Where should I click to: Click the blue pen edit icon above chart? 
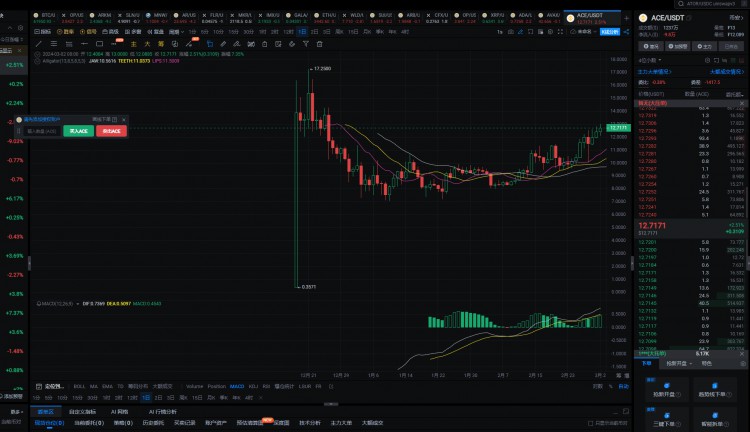[x=520, y=32]
